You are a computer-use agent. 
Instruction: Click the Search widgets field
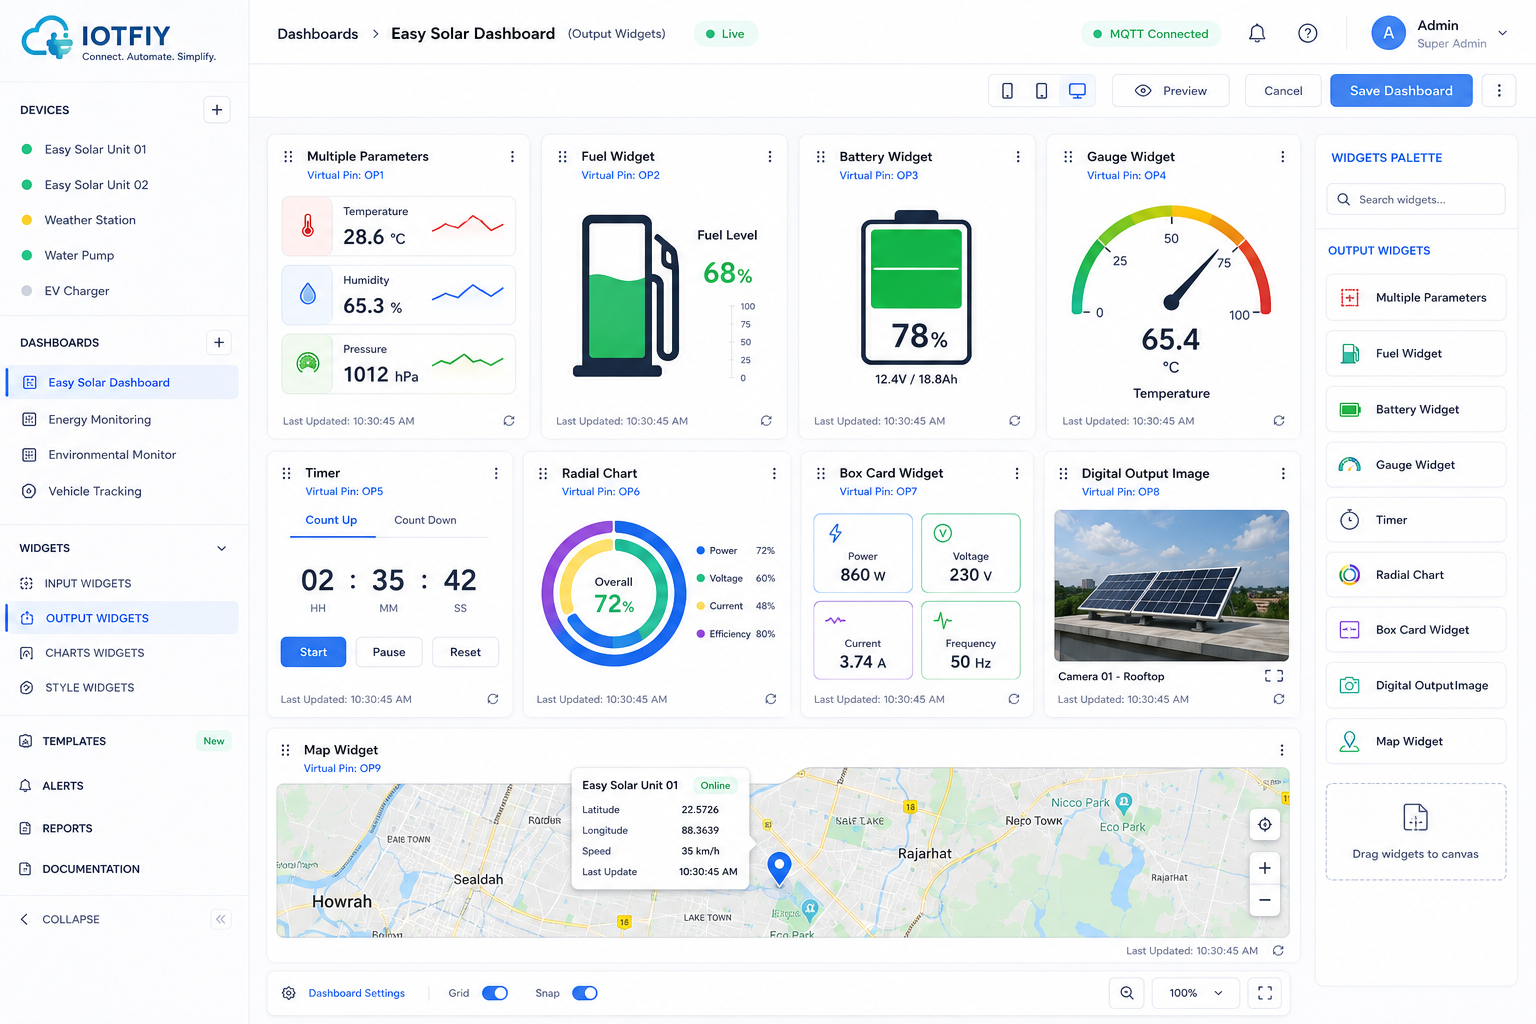point(1416,199)
